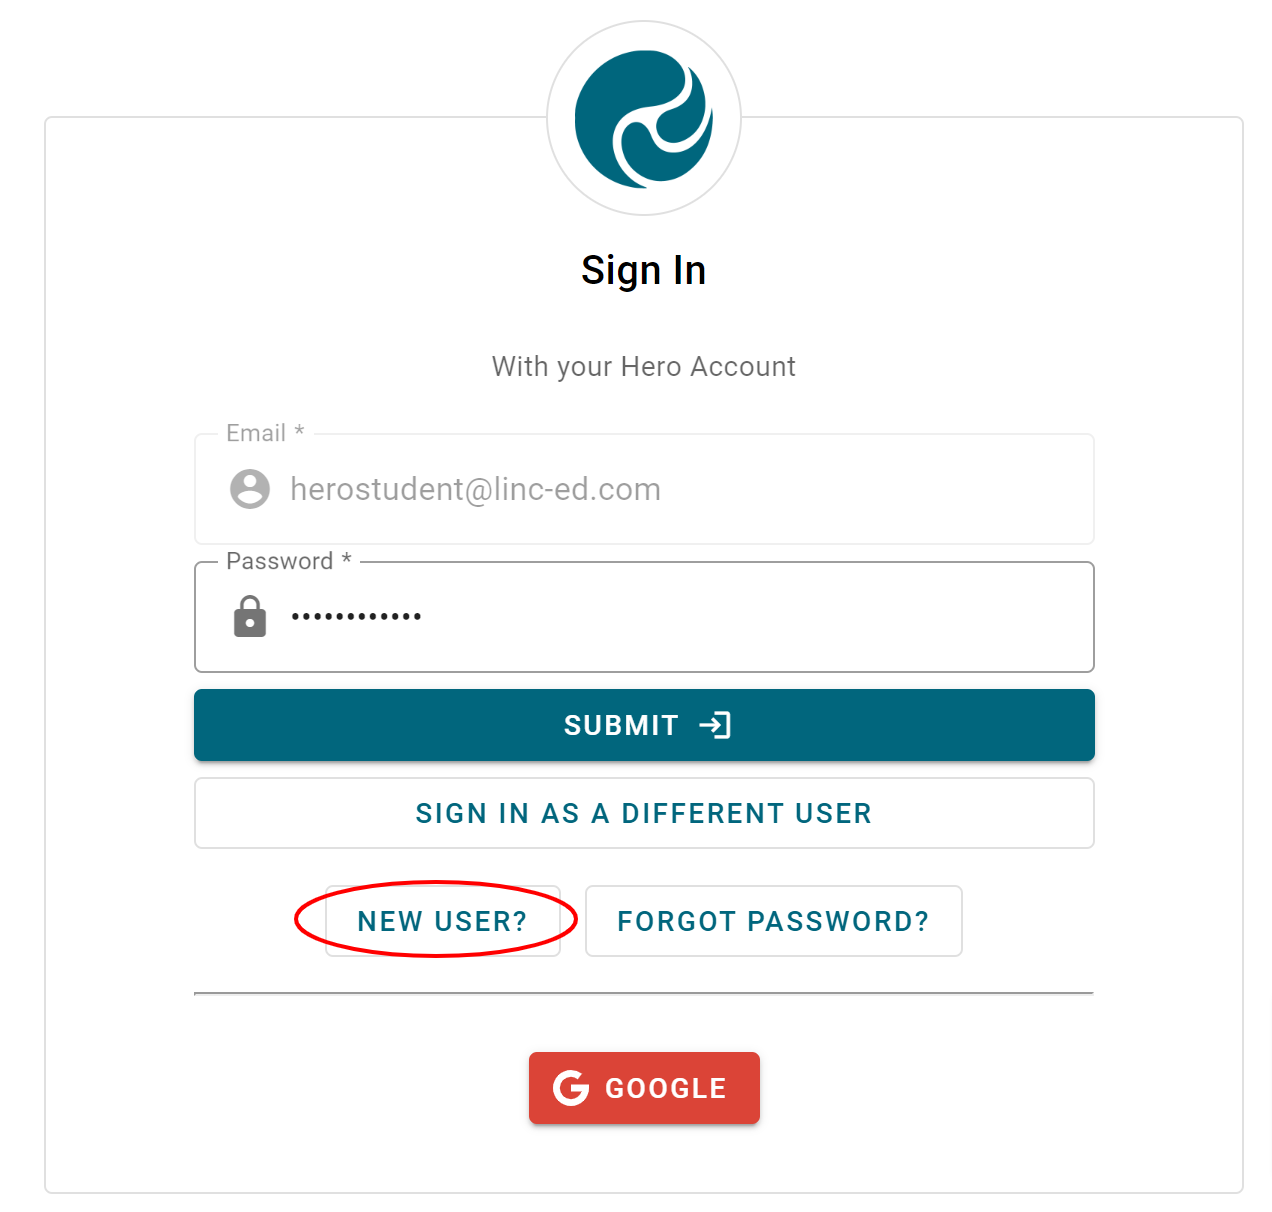Open the New User? registration option
1272x1212 pixels.
tap(442, 921)
